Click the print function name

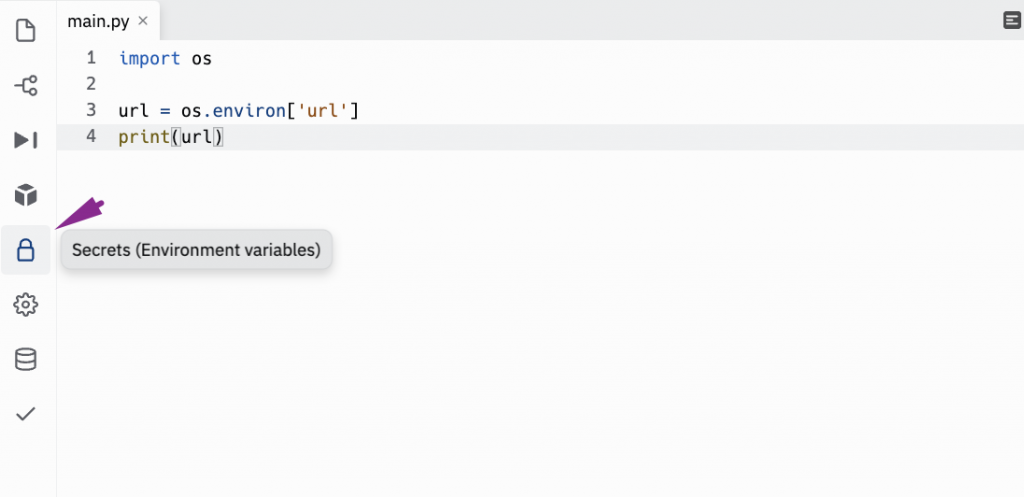pos(144,137)
